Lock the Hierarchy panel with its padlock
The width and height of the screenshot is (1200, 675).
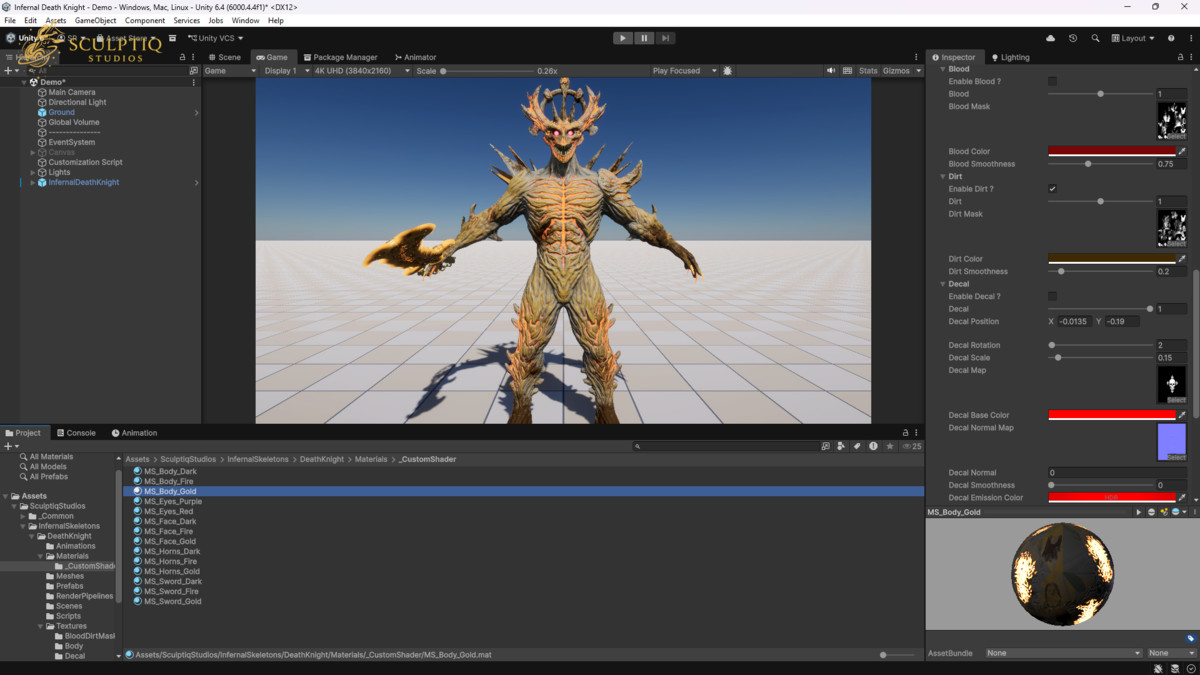pos(182,57)
